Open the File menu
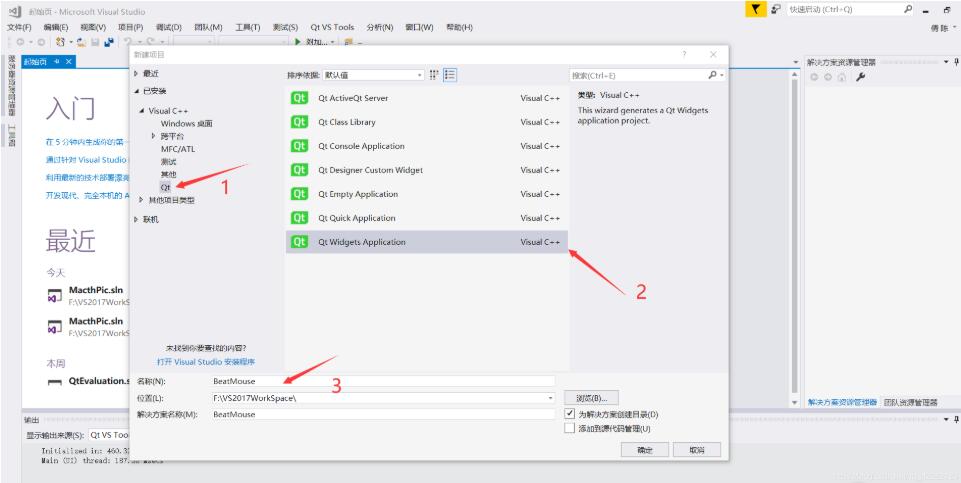Screen dimensions: 961x483 pyautogui.click(x=19, y=28)
